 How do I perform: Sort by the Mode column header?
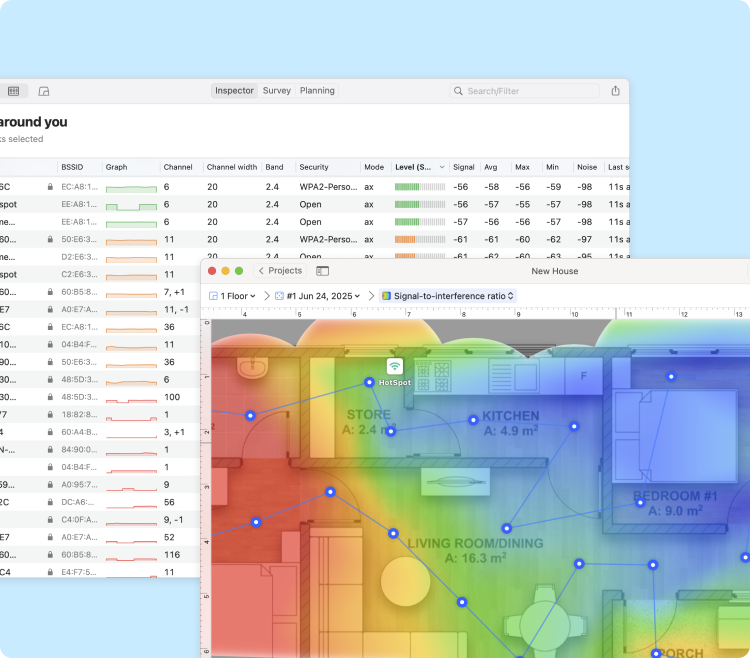[x=374, y=167]
